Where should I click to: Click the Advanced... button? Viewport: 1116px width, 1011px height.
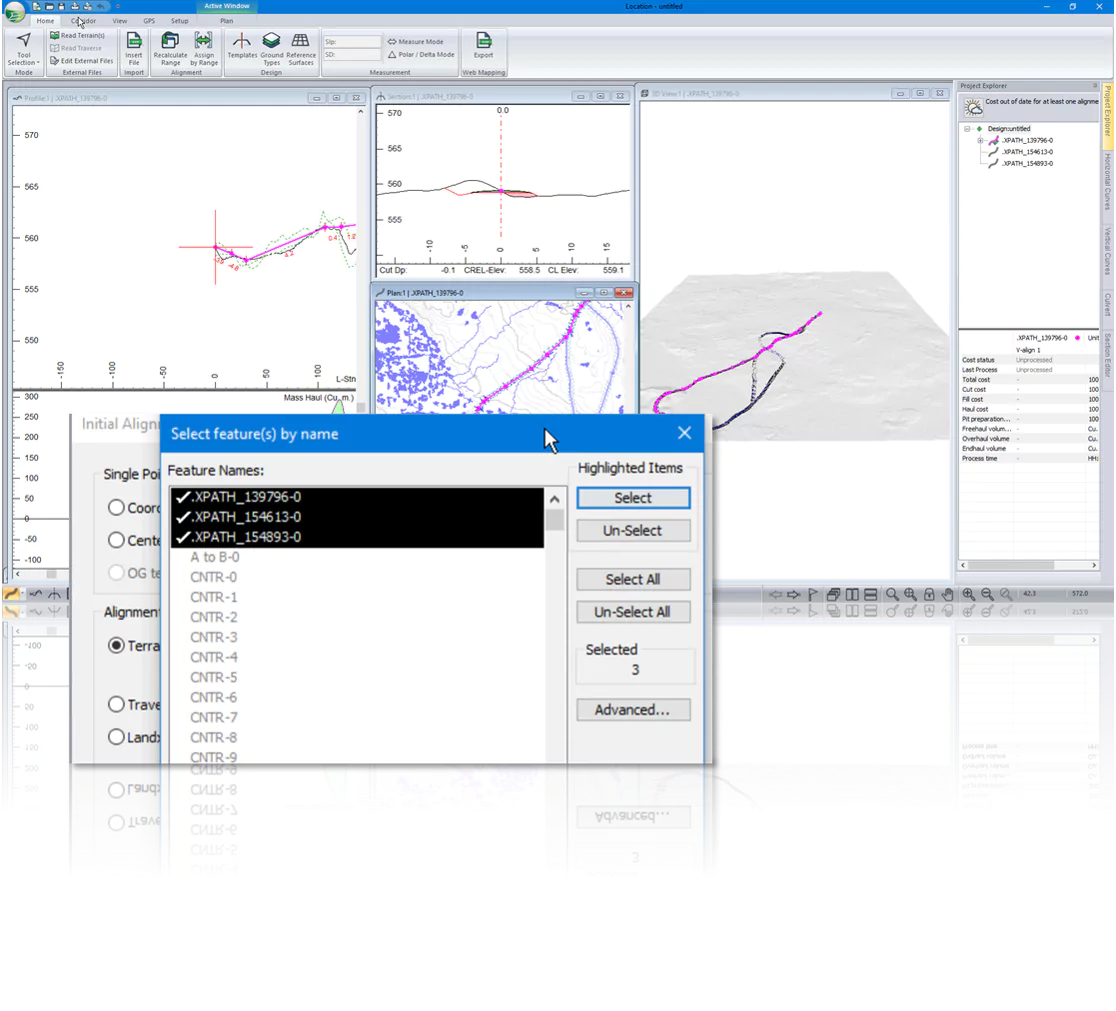633,710
